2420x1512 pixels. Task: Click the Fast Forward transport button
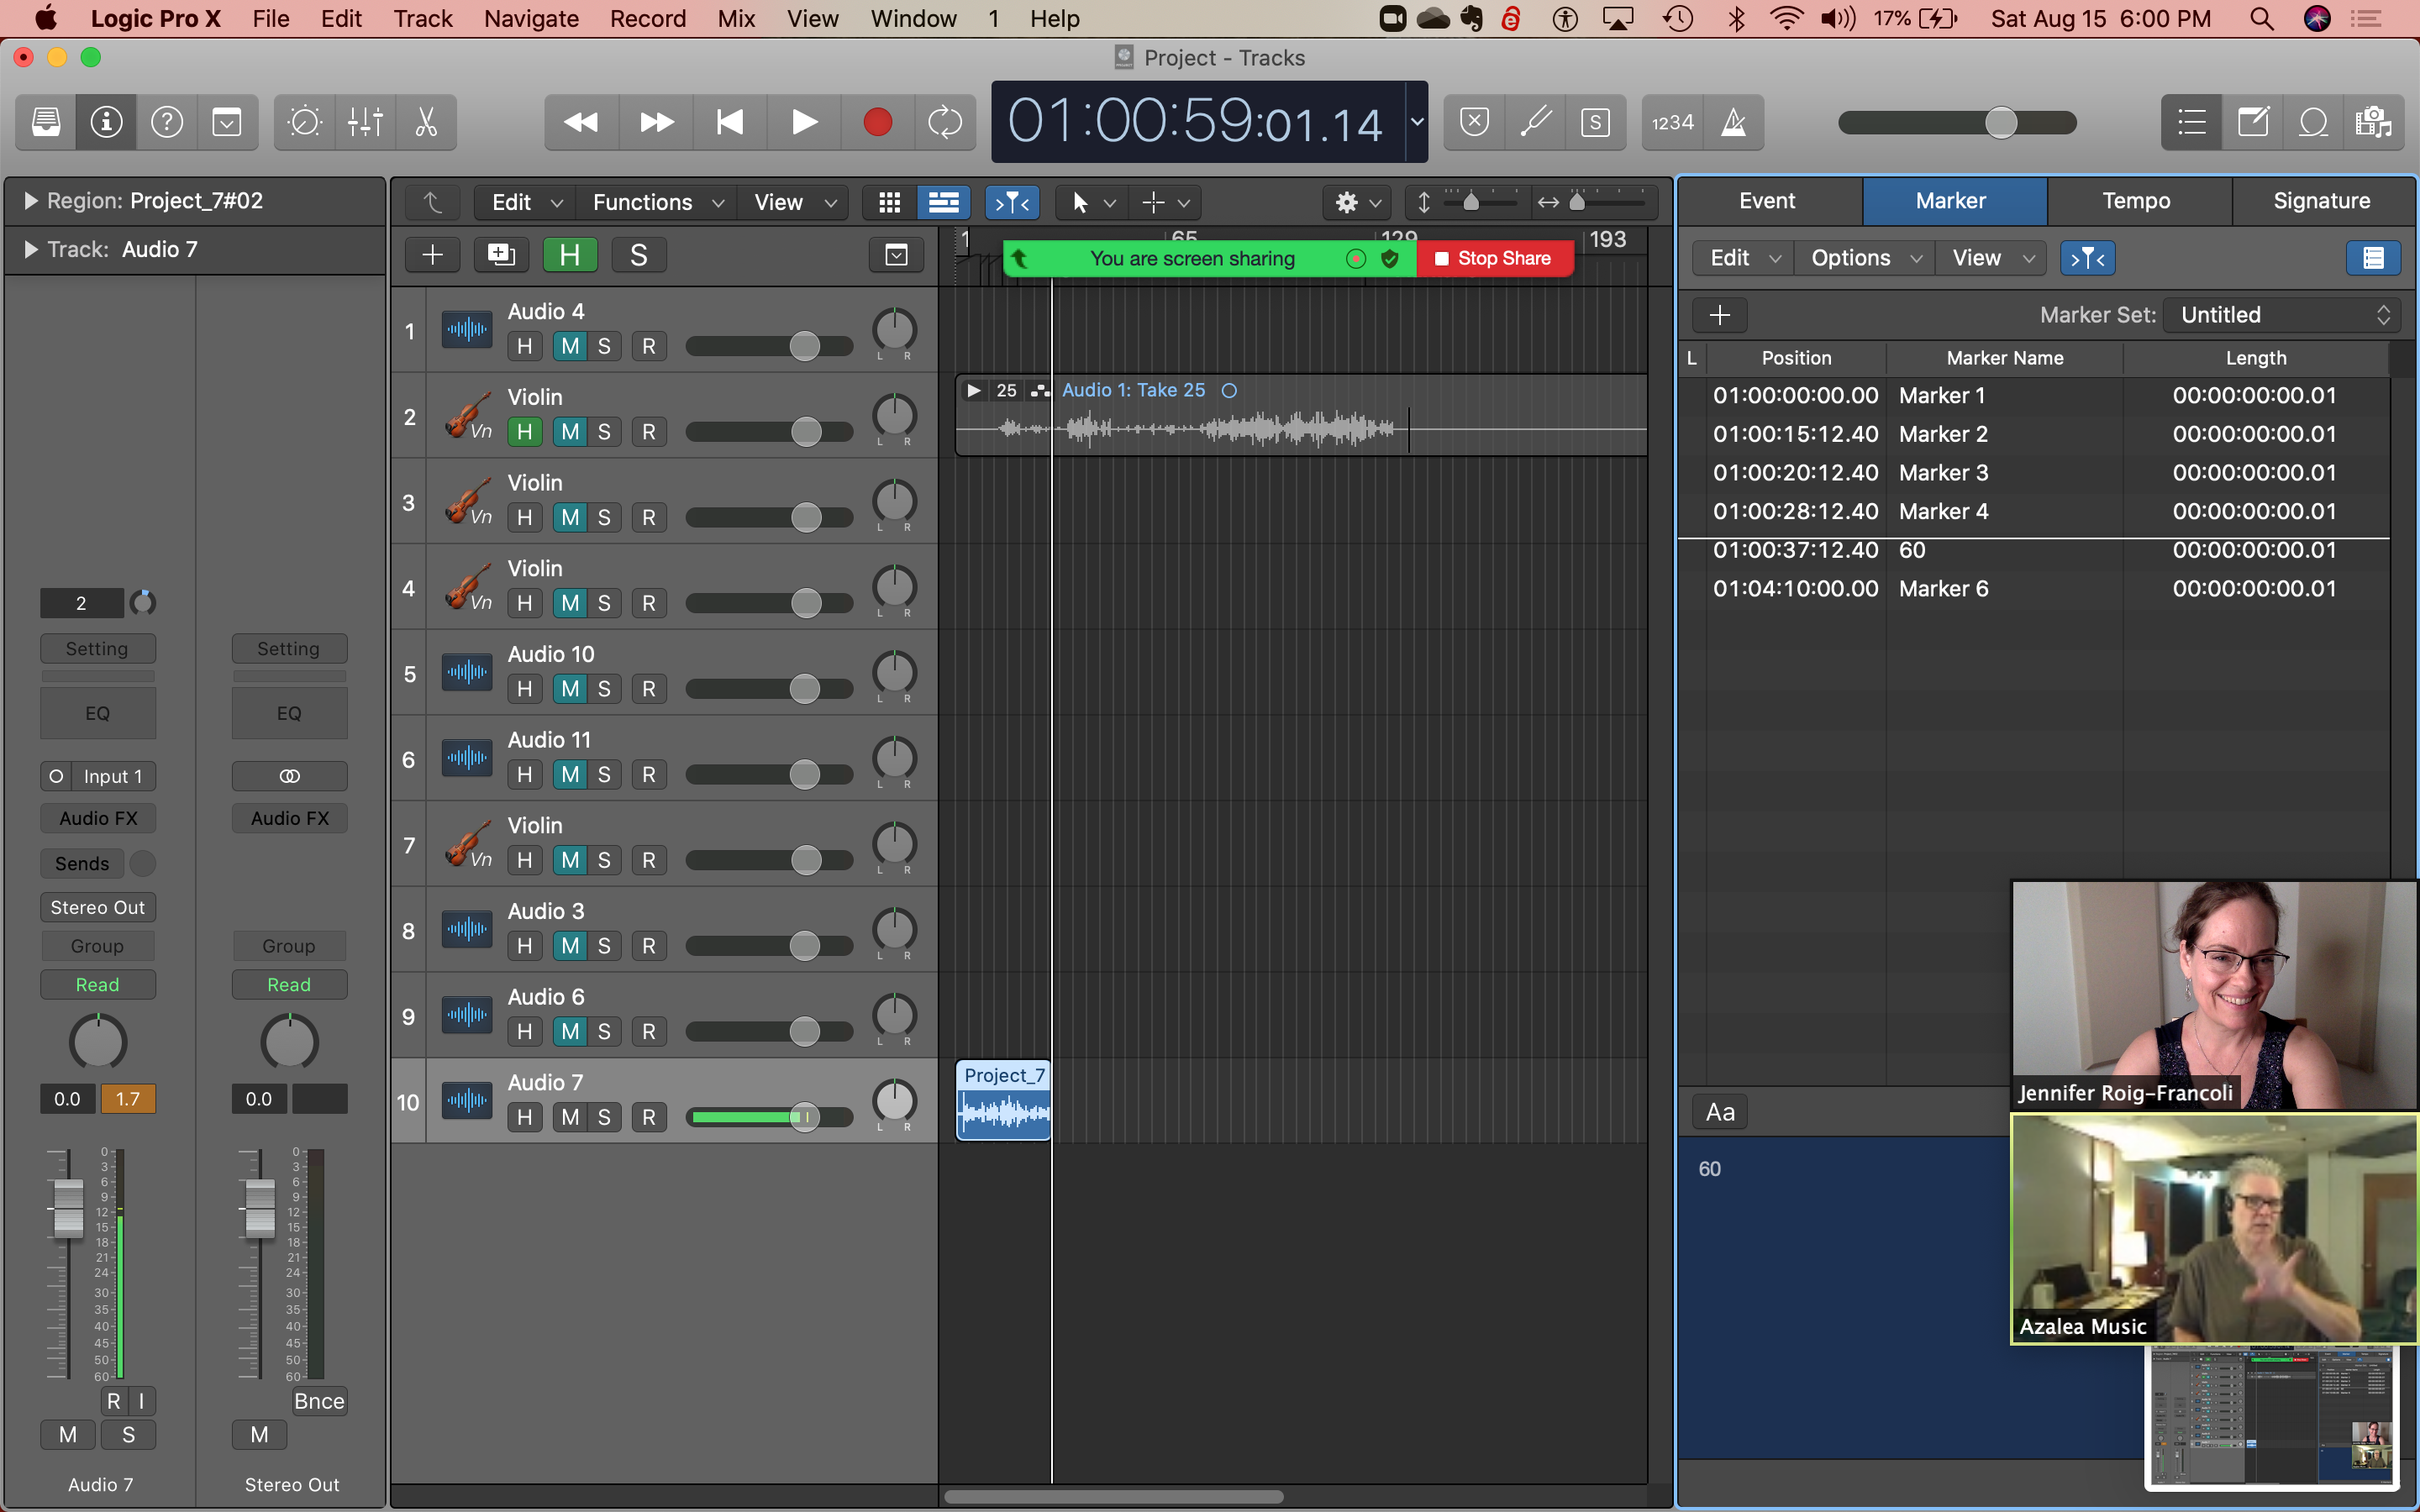point(656,122)
